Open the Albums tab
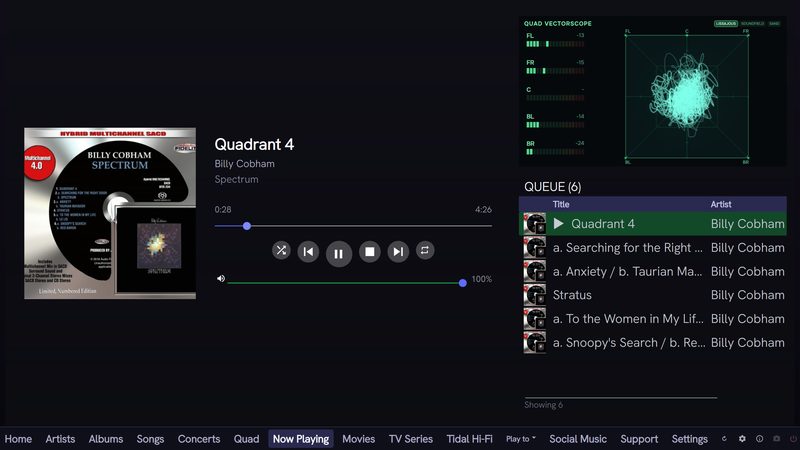Viewport: 800px width, 450px height. [106, 439]
